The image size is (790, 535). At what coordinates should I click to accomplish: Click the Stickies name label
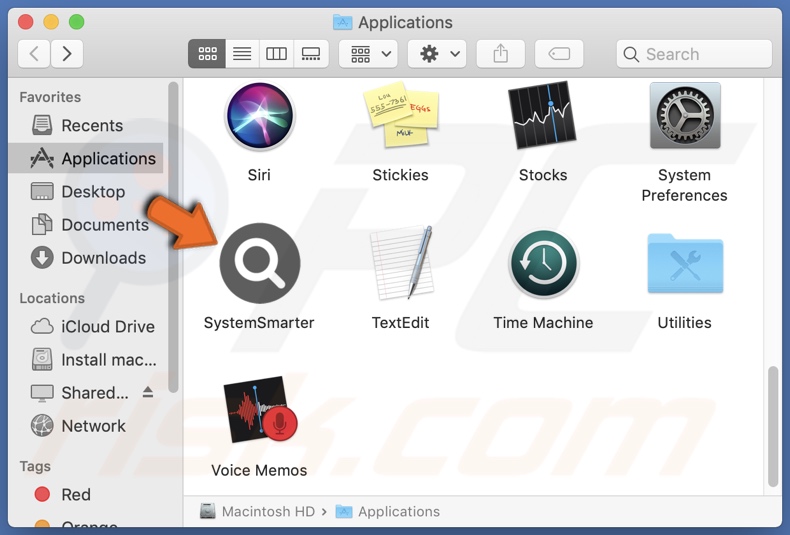[x=401, y=175]
